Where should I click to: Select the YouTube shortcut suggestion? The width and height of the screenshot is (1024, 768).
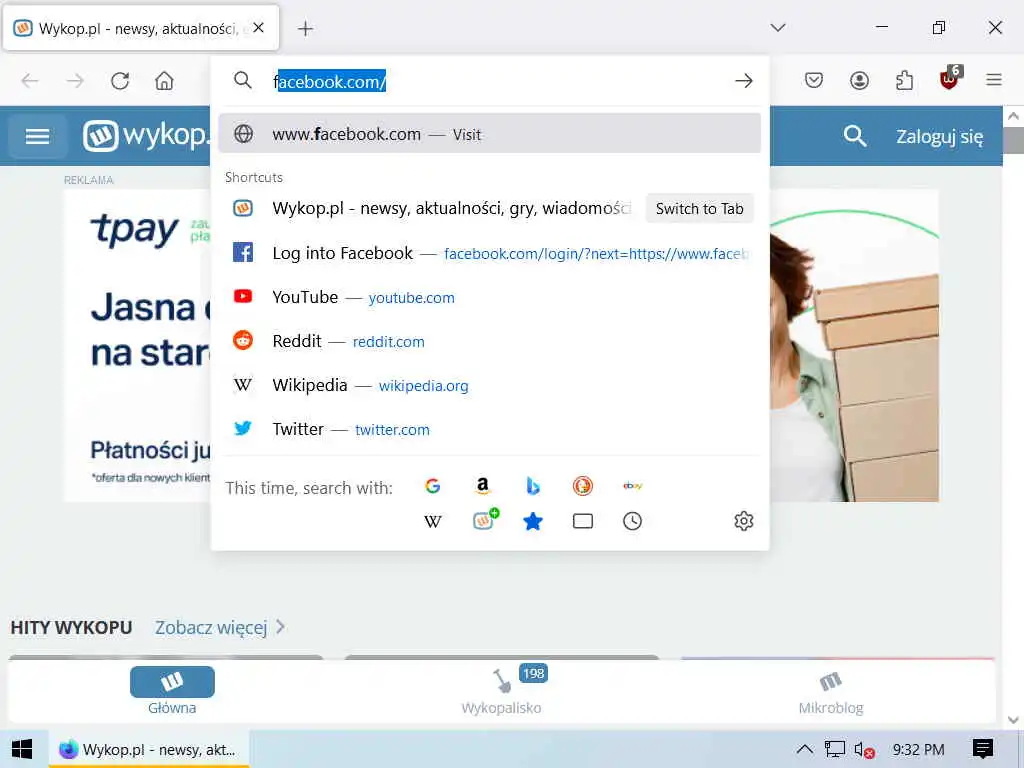[x=490, y=297]
